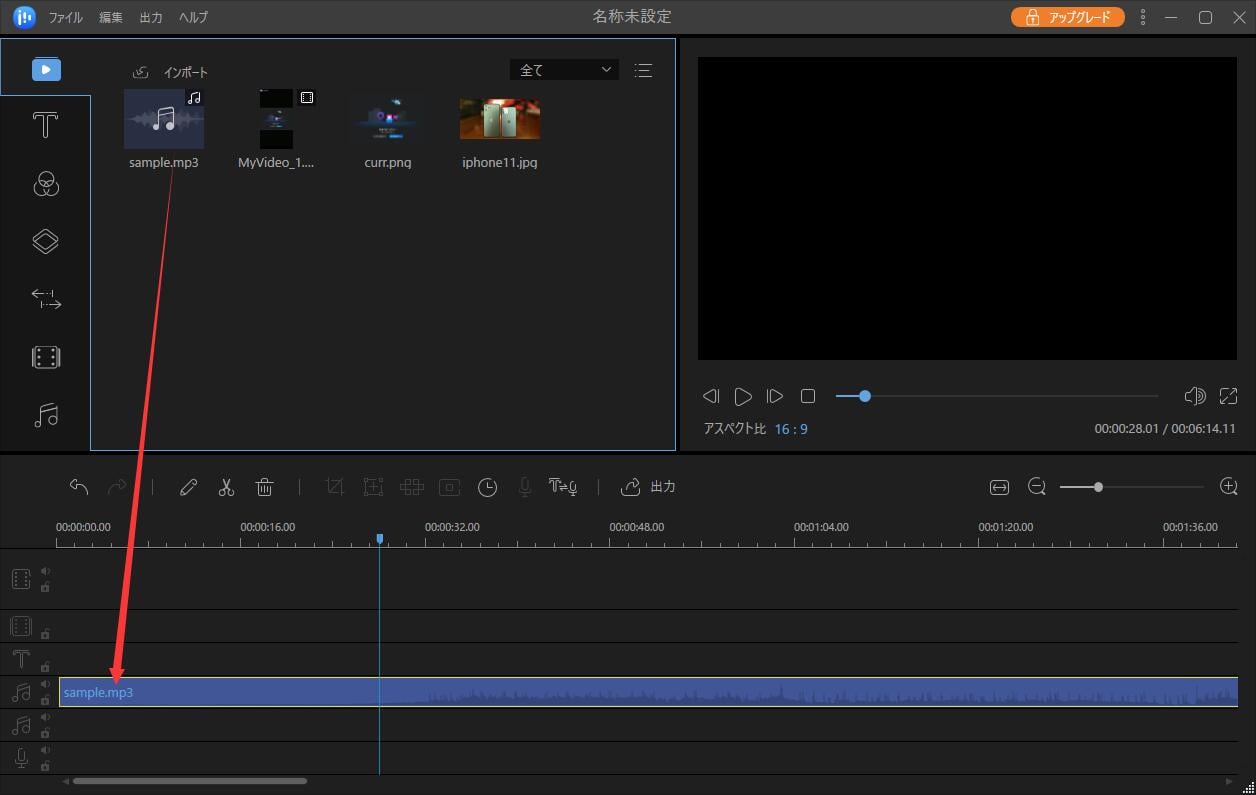Open the Filters panel in the sidebar

[x=46, y=184]
